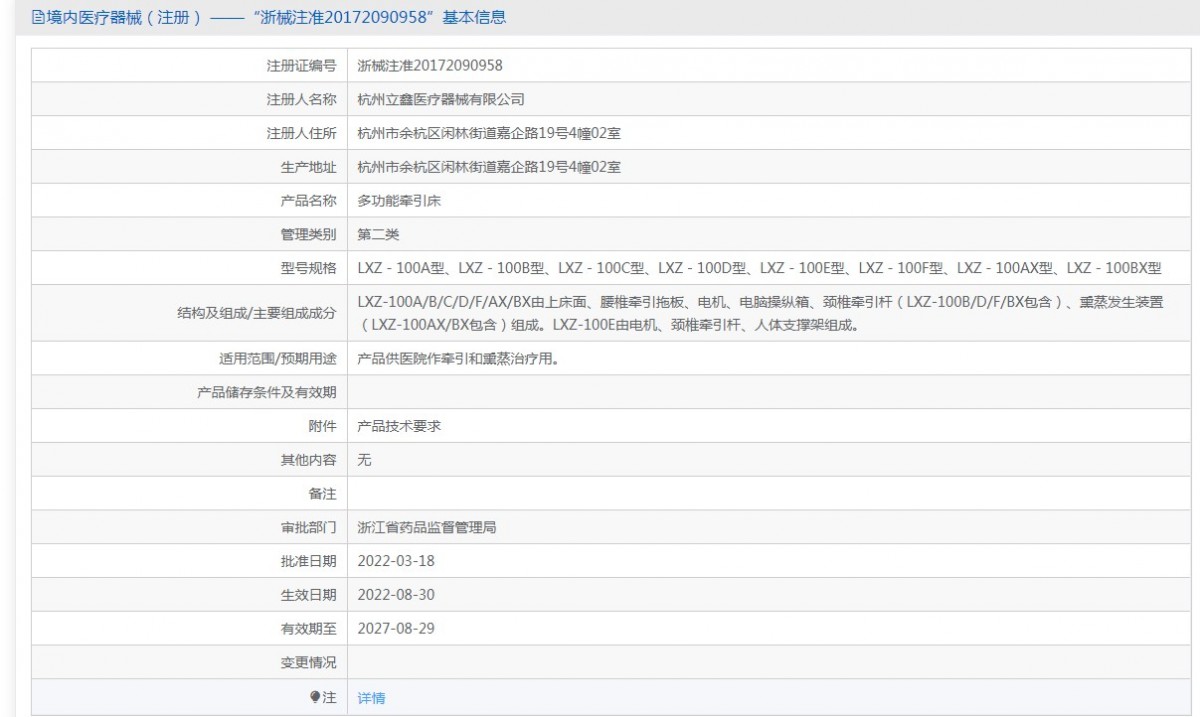Select the 其他内容 label
Image resolution: width=1200 pixels, height=717 pixels.
(x=308, y=460)
